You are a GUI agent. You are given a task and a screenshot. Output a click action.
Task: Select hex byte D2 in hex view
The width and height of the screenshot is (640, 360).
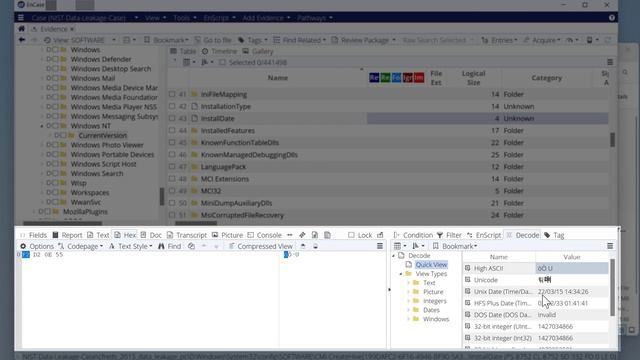click(37, 255)
